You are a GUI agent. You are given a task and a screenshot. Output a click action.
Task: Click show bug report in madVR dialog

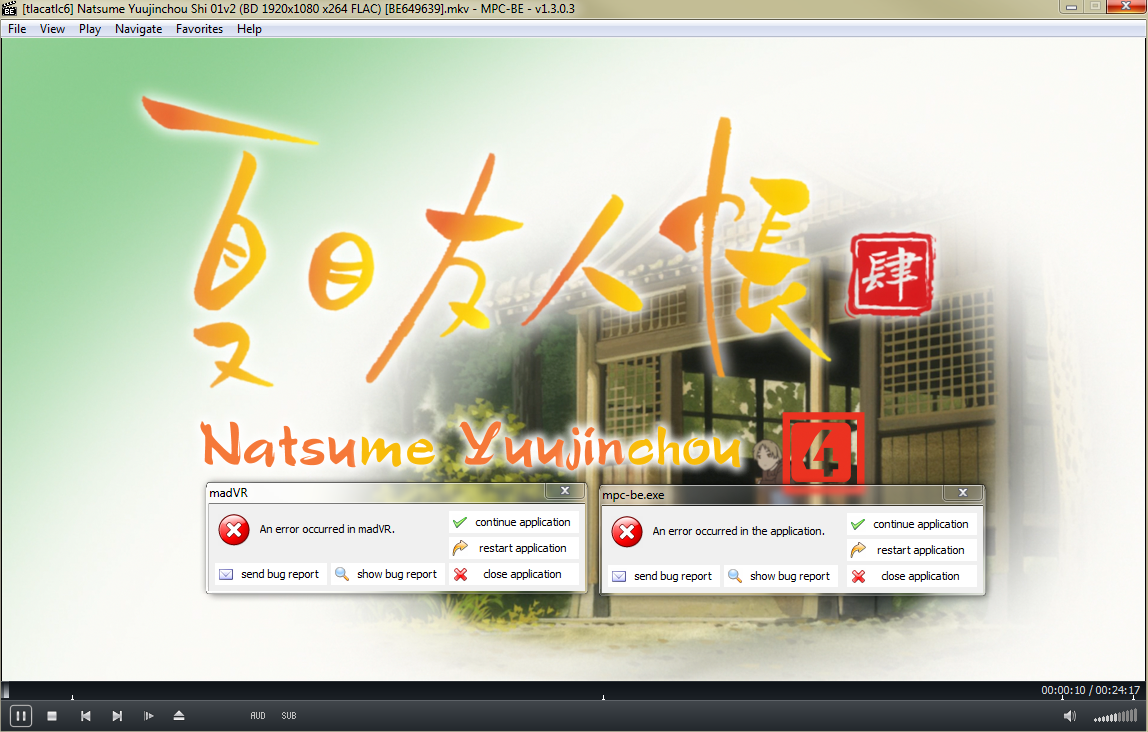click(388, 575)
